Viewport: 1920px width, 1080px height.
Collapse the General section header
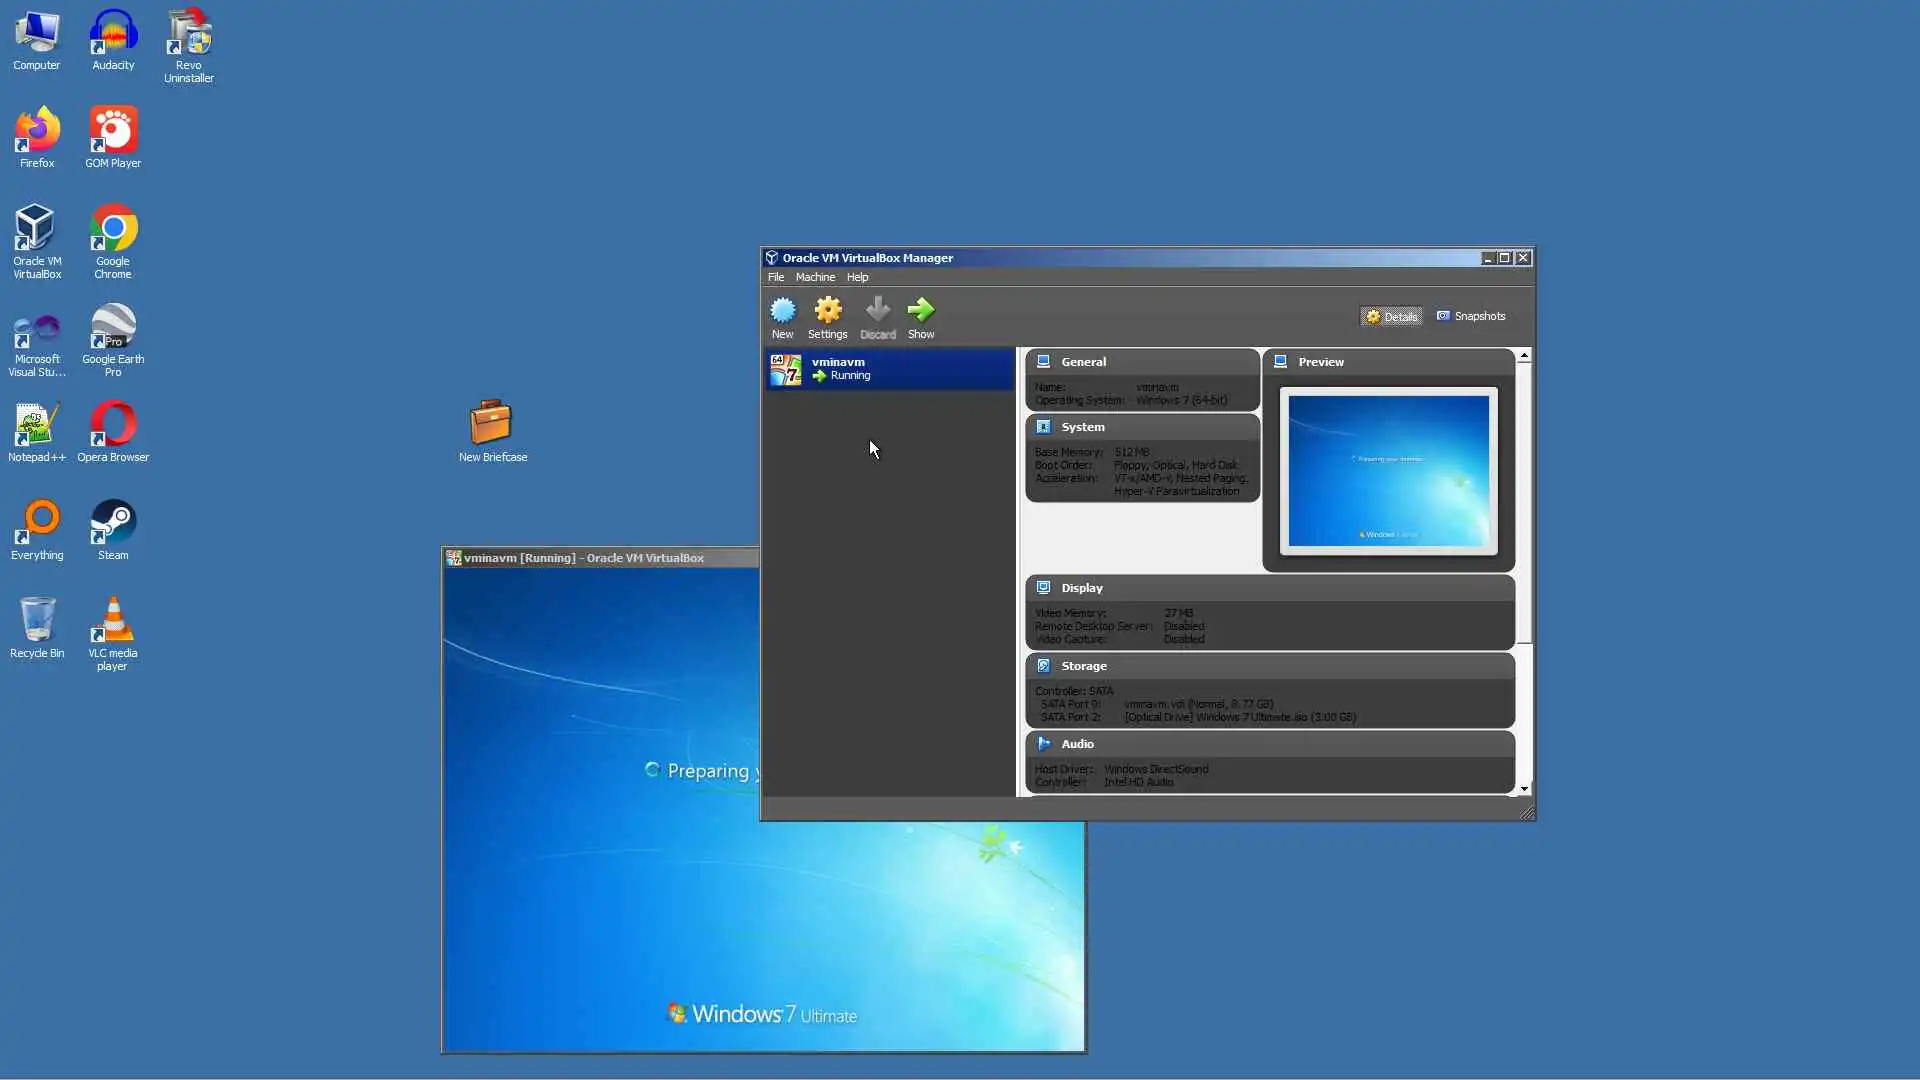click(x=1083, y=362)
